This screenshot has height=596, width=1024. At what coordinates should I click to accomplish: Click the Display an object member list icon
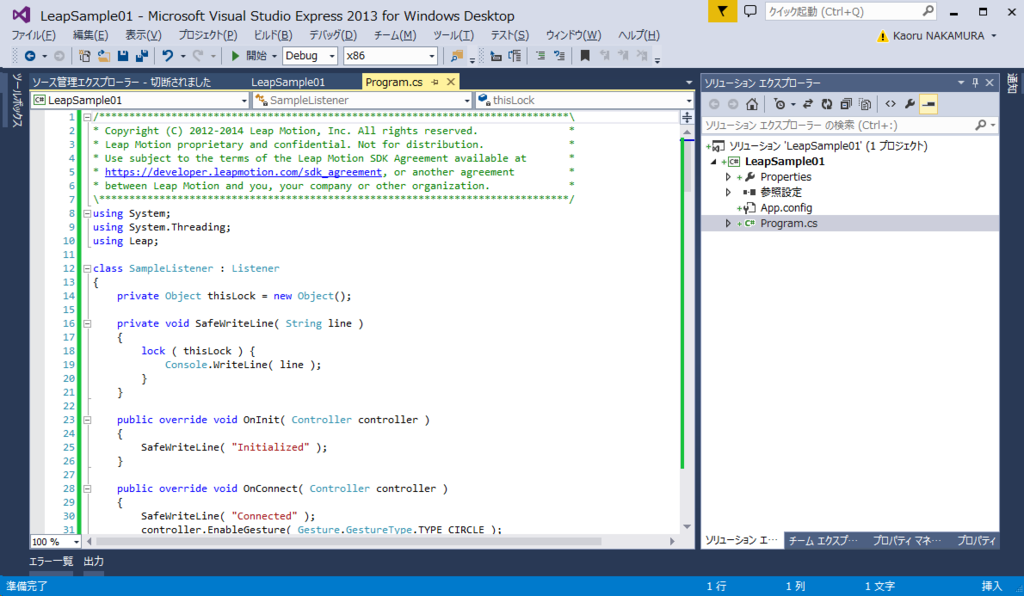click(496, 56)
